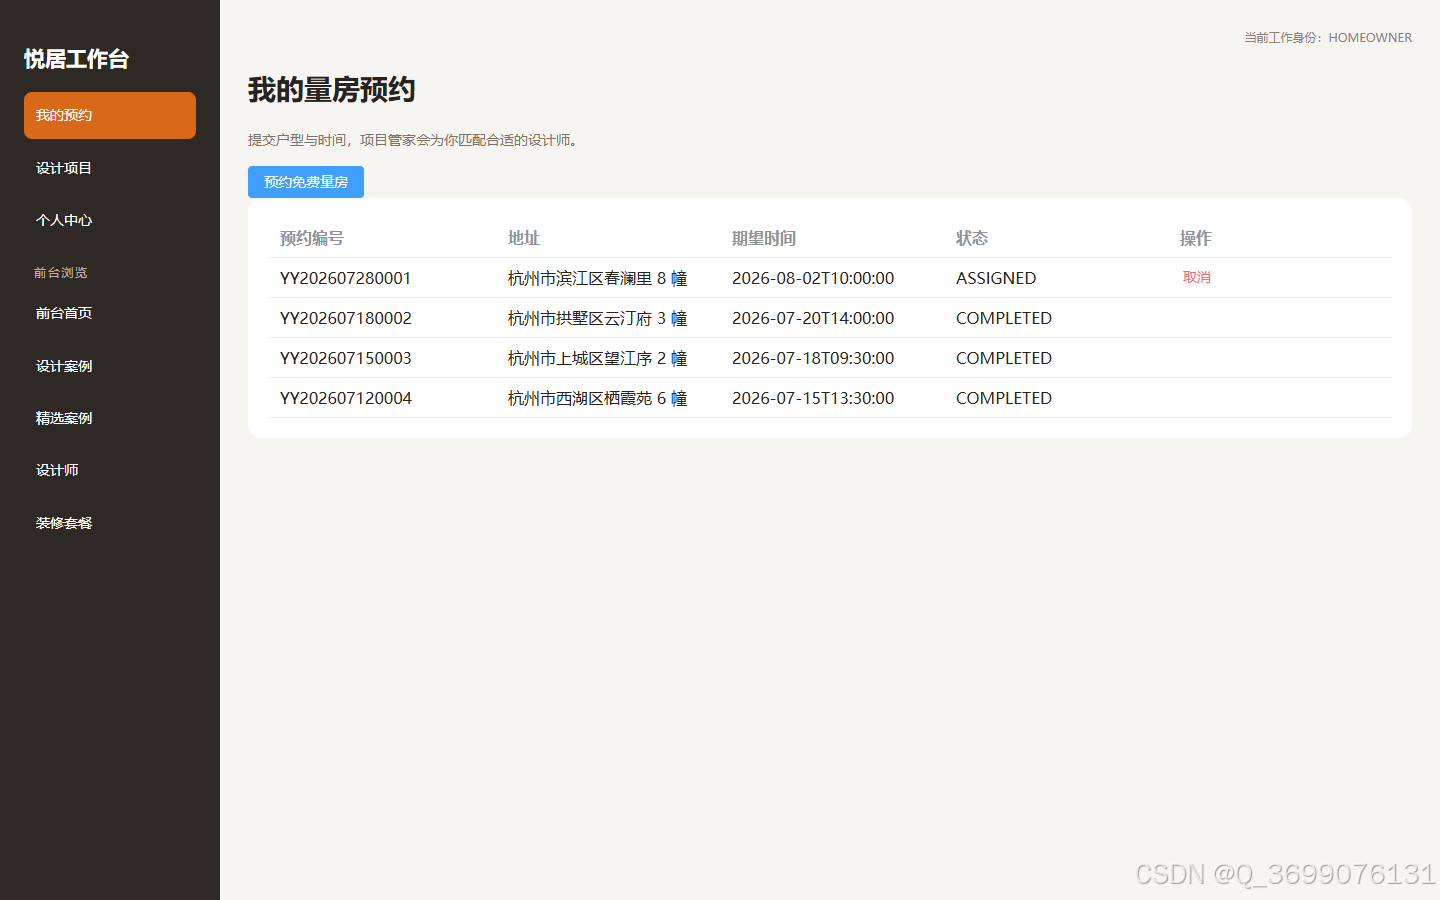Click the 我的量房预约 page heading
Screen dimensions: 1440x900
(x=332, y=90)
